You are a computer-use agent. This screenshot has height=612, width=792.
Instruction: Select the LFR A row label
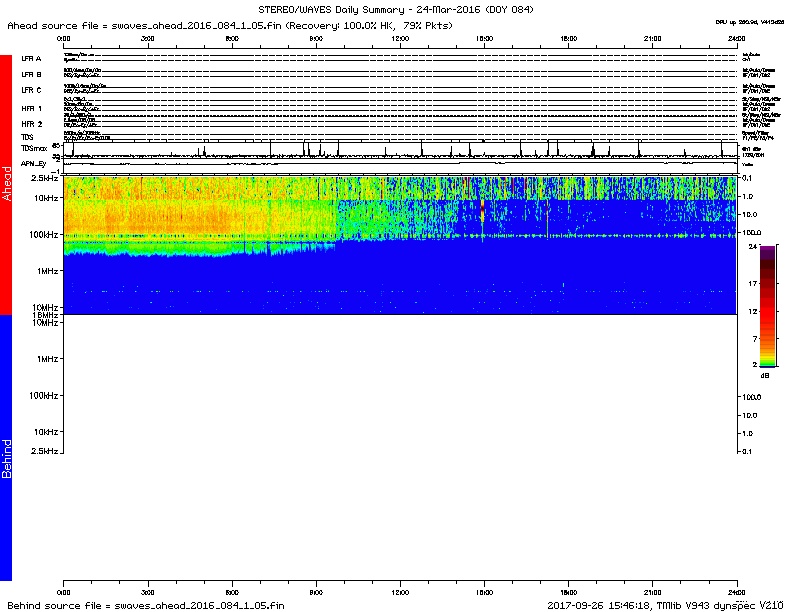32,59
